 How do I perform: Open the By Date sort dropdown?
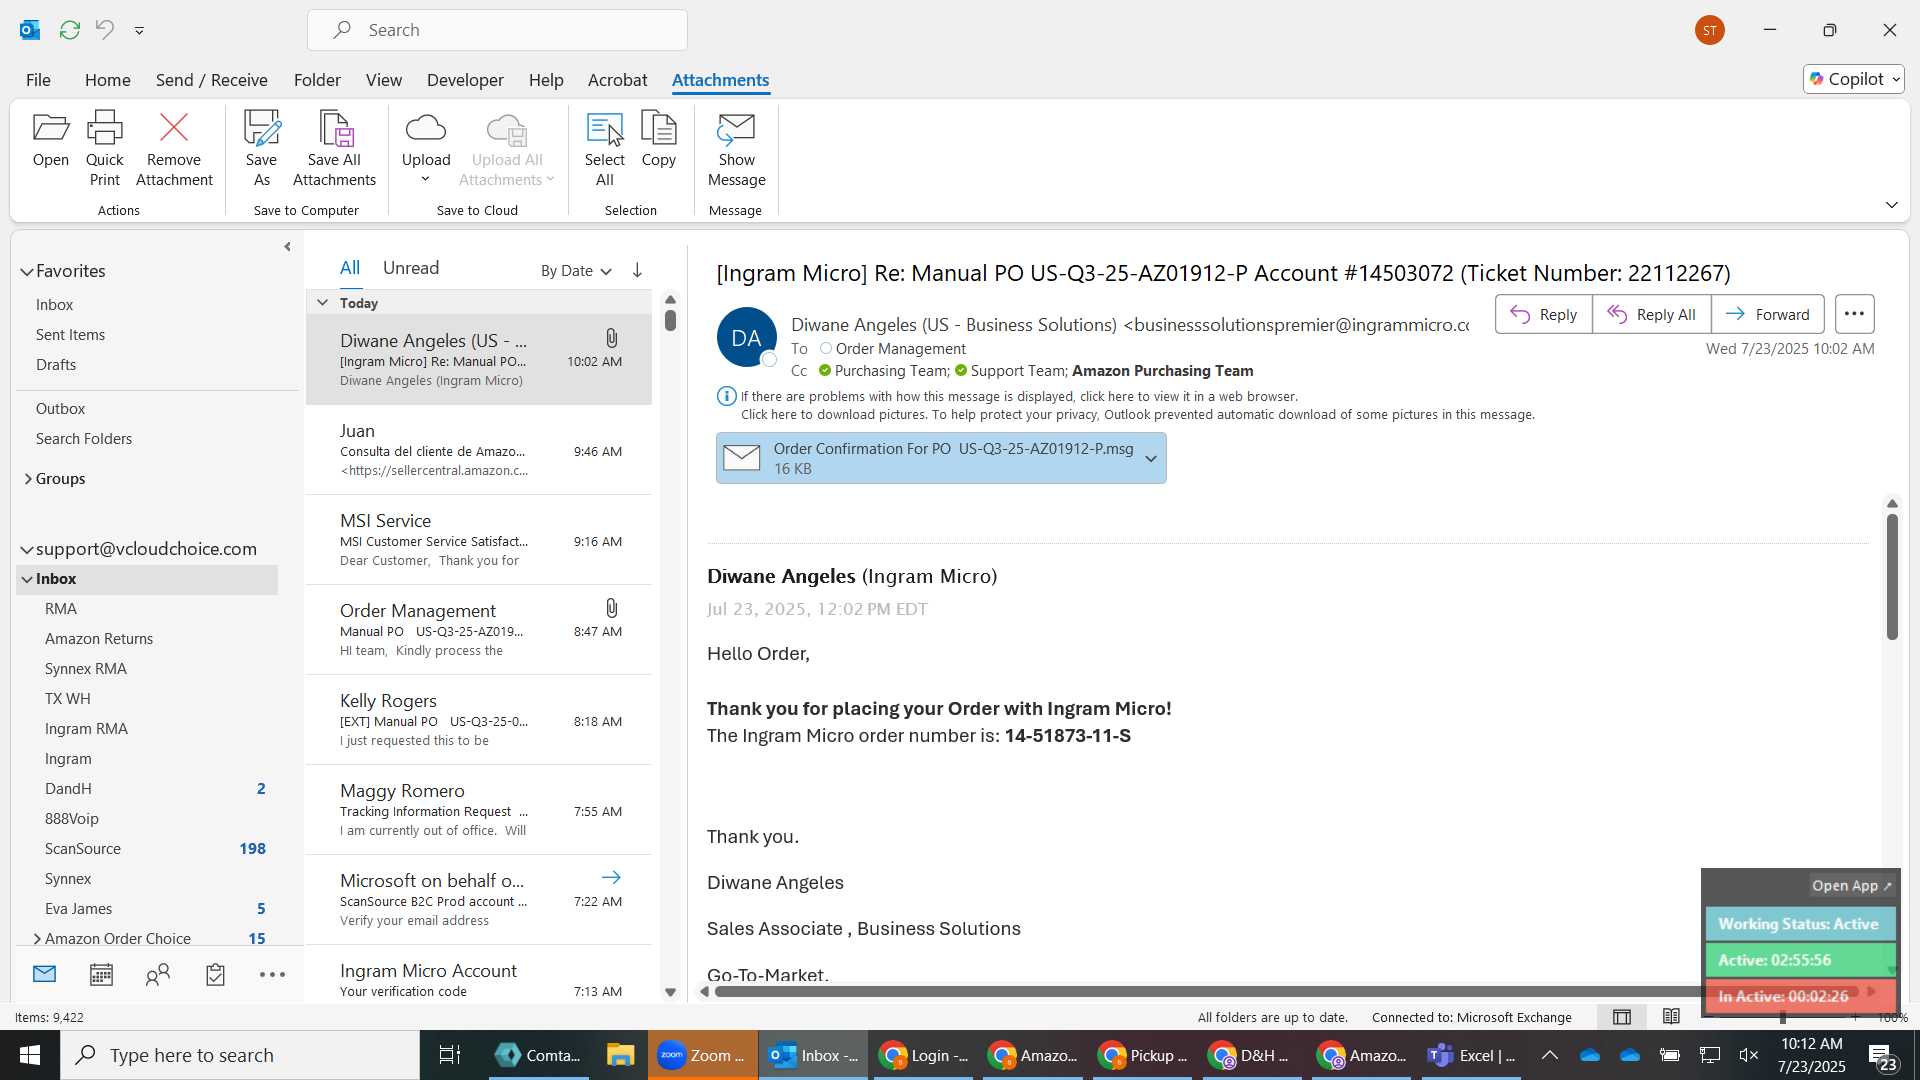[x=576, y=271]
